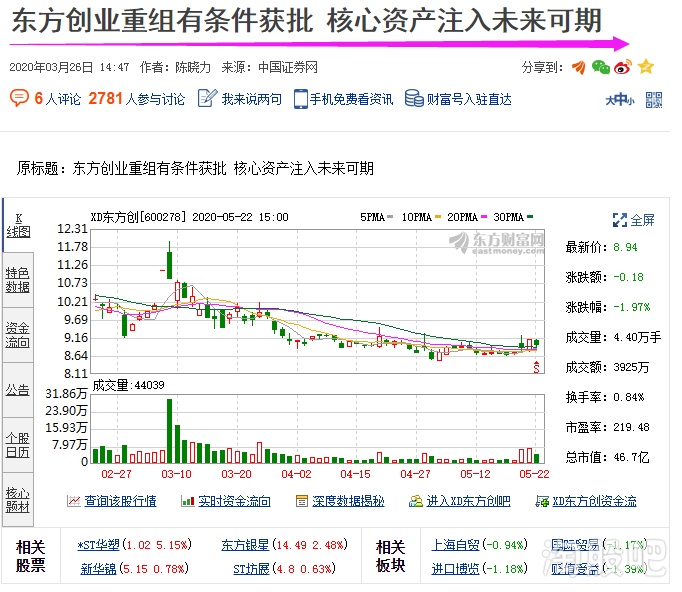Share article to Sina Weibo
The height and width of the screenshot is (592, 682).
(x=623, y=67)
